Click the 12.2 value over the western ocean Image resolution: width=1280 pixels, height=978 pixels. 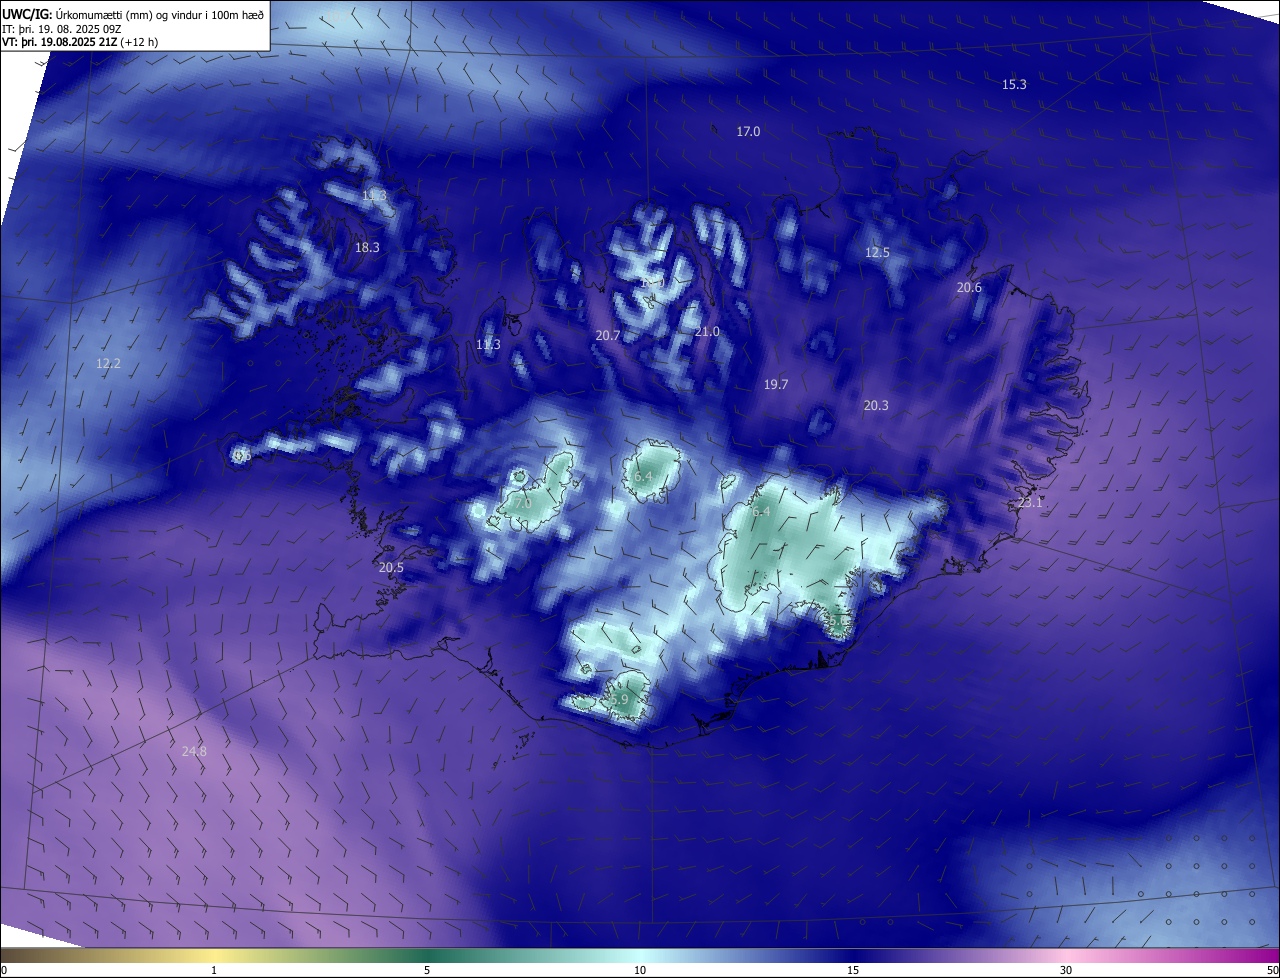tap(108, 364)
